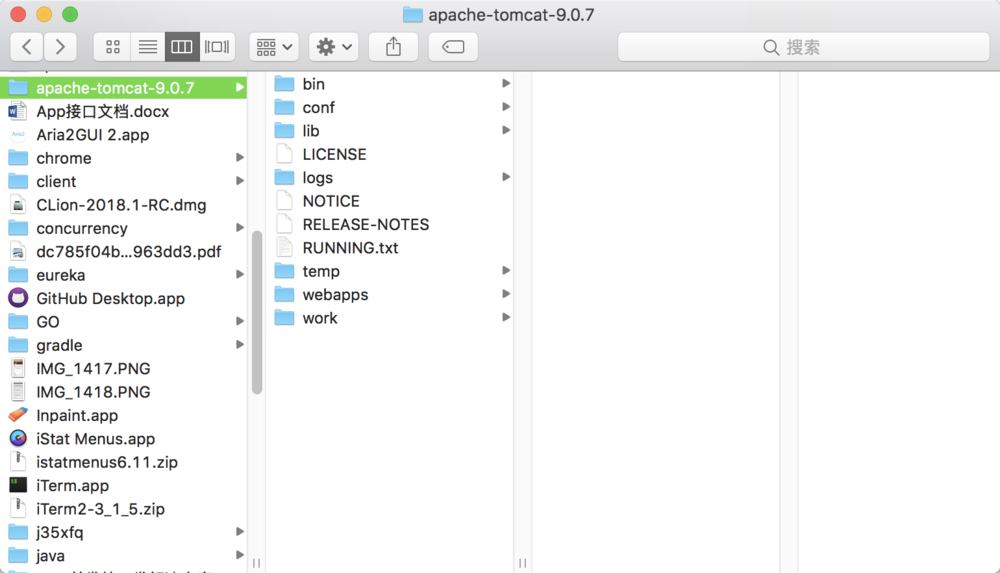Image resolution: width=1000 pixels, height=573 pixels.
Task: Select the java folder
Action: tap(124, 556)
